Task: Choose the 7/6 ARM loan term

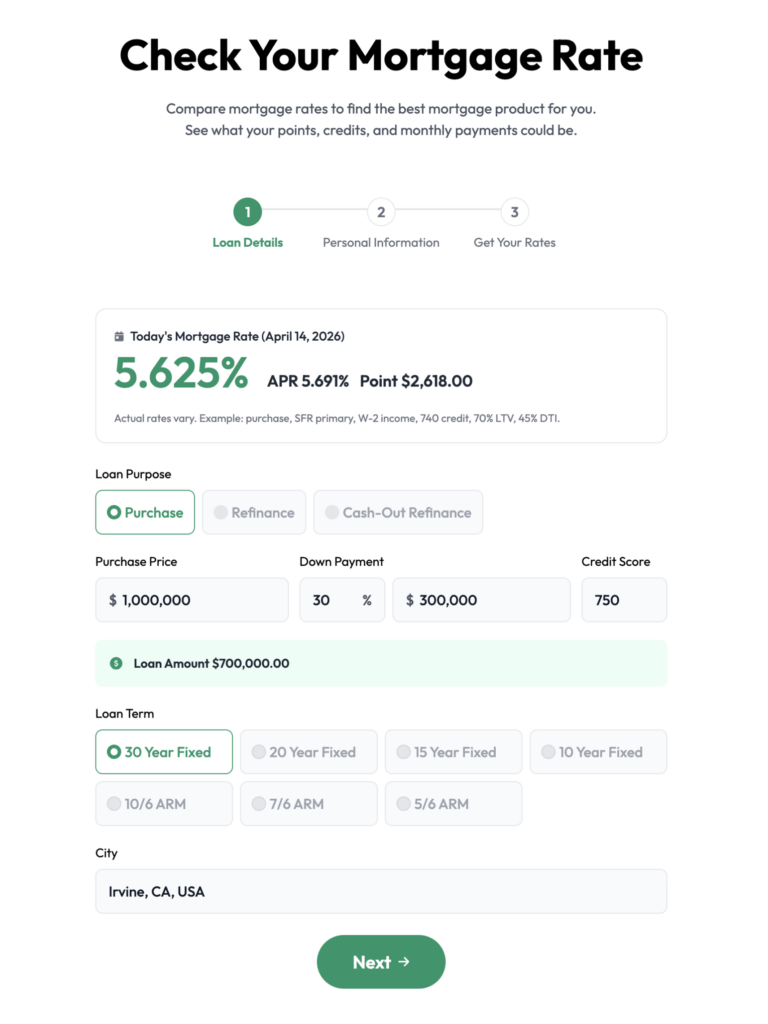Action: click(x=308, y=803)
